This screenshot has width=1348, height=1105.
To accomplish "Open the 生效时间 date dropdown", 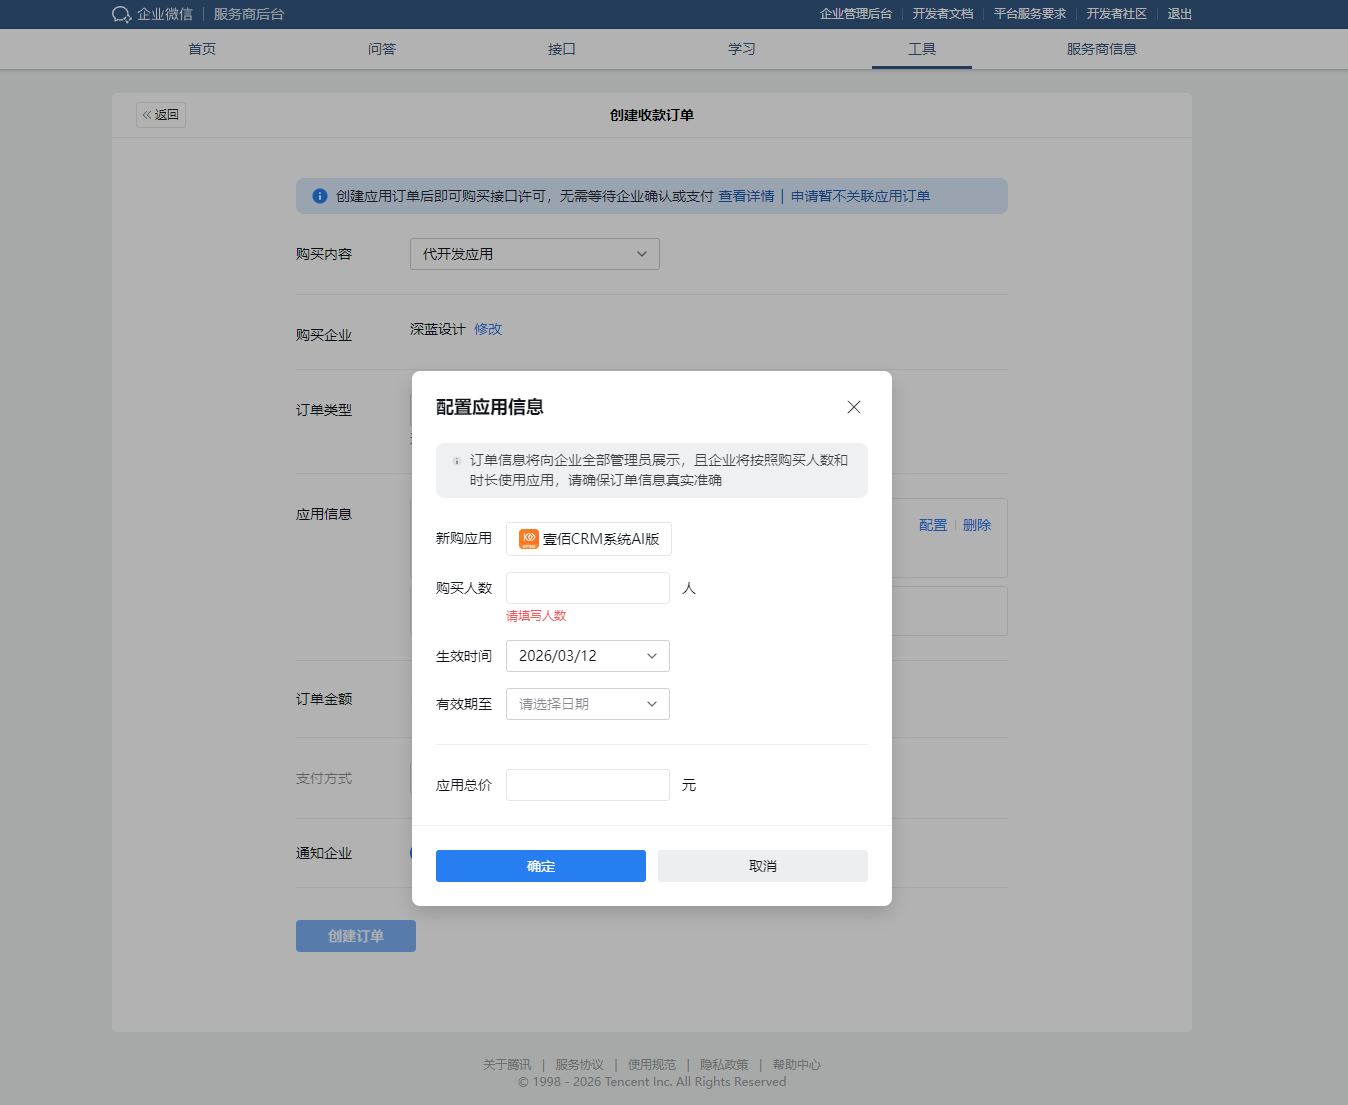I will [x=587, y=656].
